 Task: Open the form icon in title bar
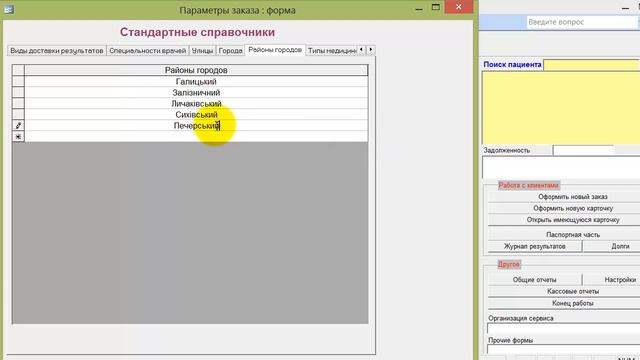click(9, 9)
